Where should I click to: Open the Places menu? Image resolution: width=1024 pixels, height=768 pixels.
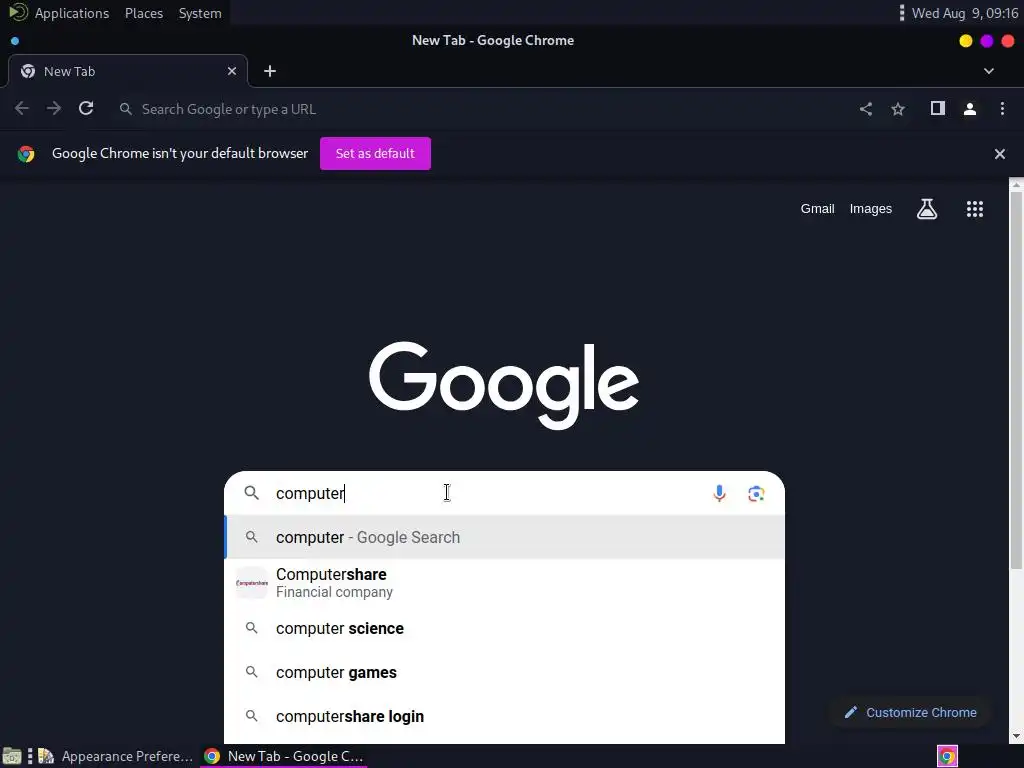coord(144,13)
